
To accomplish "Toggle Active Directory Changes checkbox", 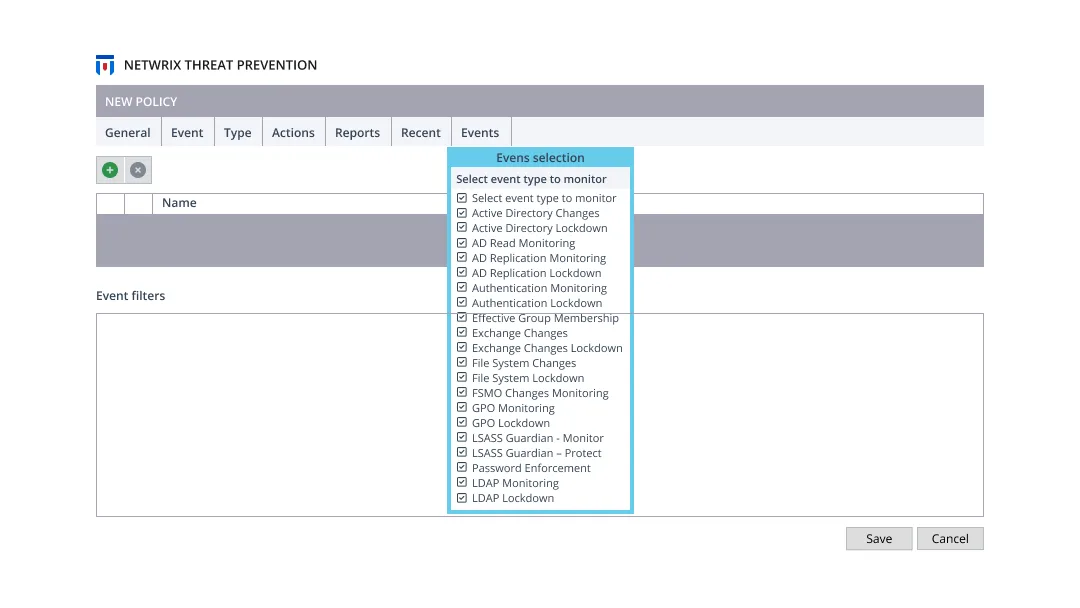I will click(x=461, y=213).
